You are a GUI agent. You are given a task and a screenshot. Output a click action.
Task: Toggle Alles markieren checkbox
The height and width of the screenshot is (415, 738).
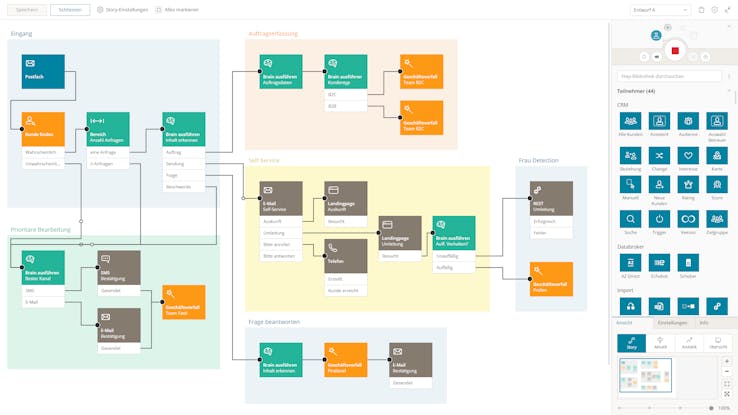(160, 9)
